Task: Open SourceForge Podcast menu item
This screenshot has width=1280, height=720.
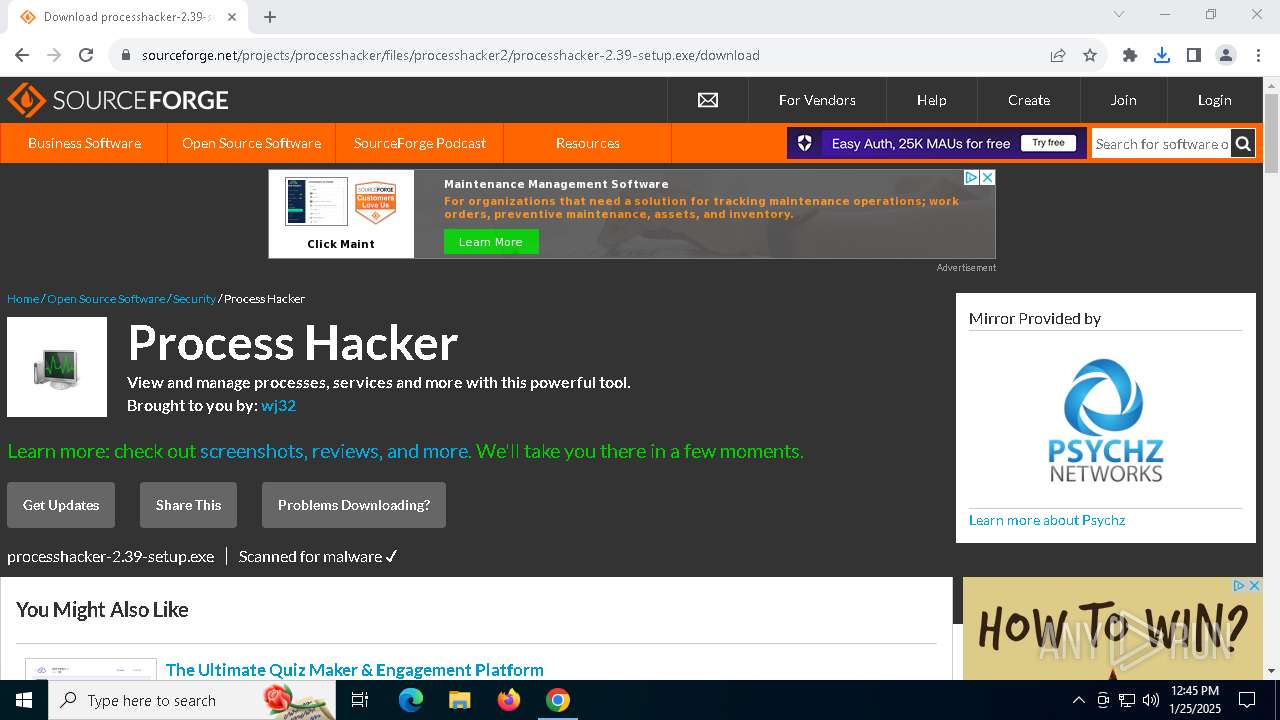Action: pyautogui.click(x=420, y=143)
